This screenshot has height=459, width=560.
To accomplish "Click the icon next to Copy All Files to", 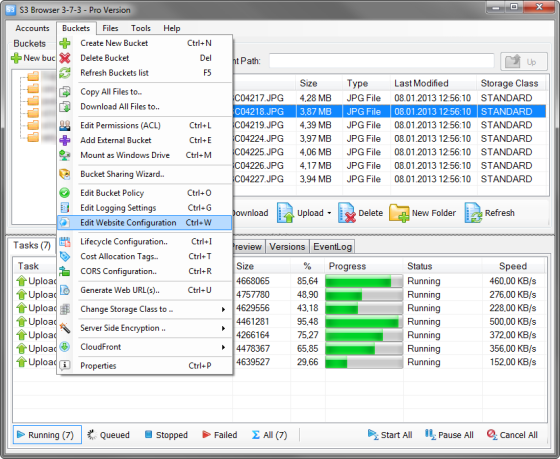I will (x=65, y=92).
